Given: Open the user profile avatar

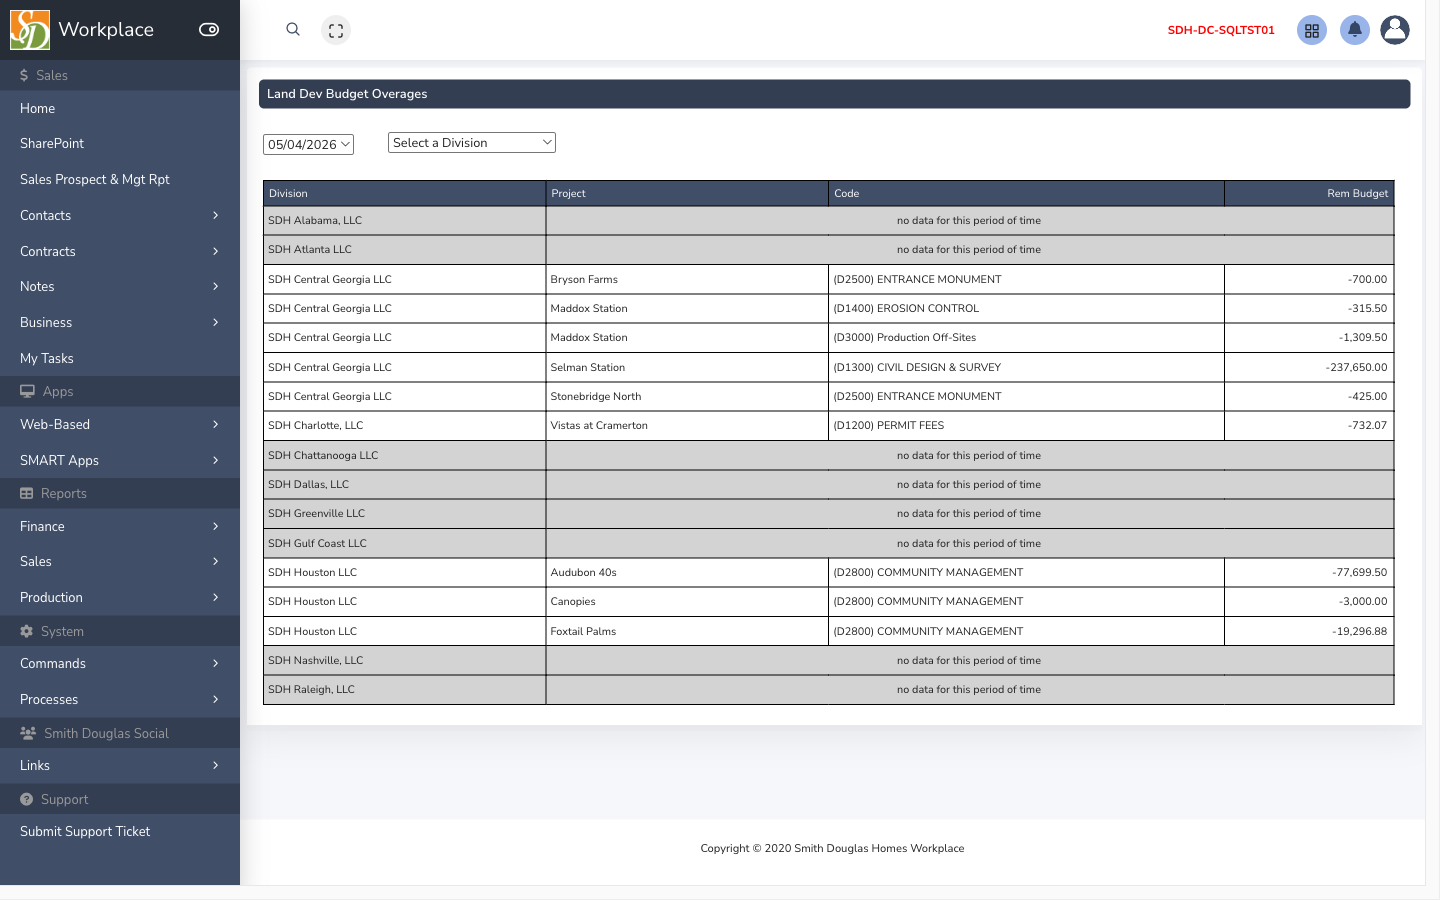Looking at the screenshot, I should 1395,30.
